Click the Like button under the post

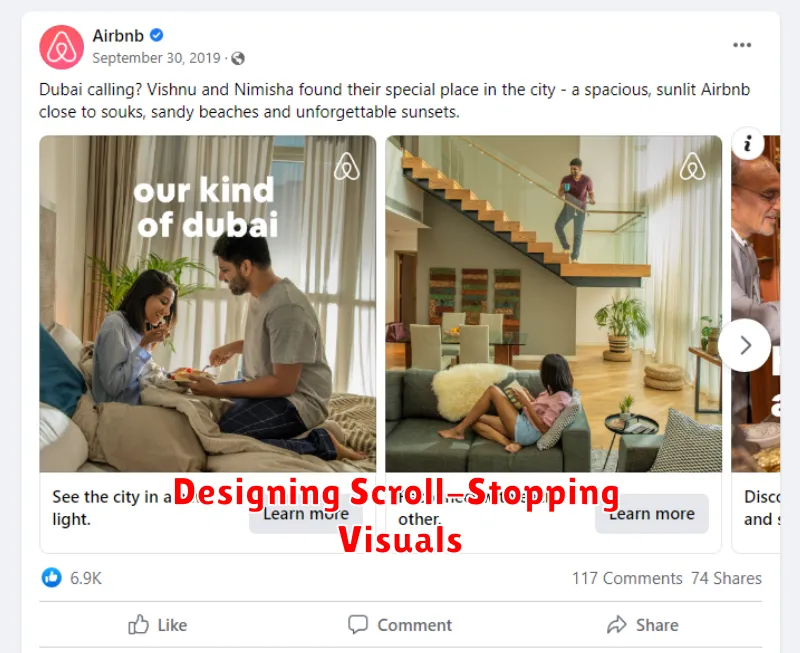pyautogui.click(x=158, y=625)
